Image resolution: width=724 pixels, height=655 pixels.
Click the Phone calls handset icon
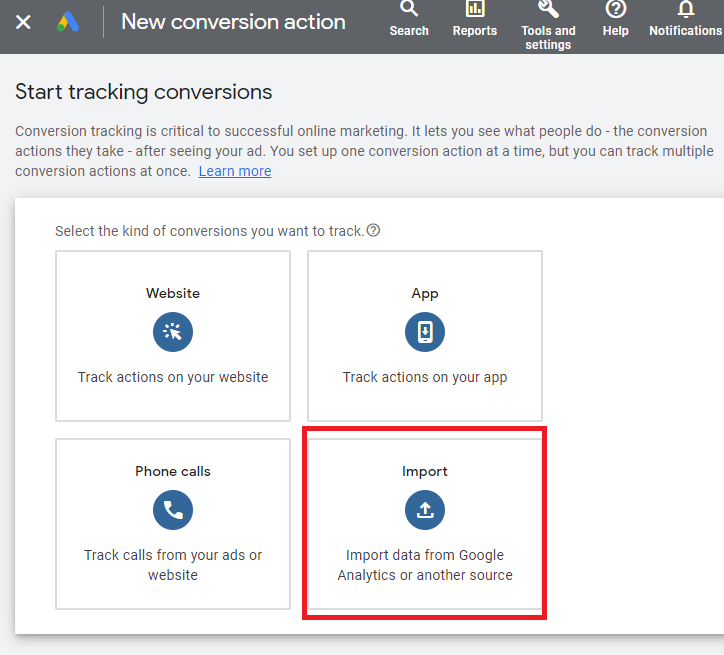173,510
